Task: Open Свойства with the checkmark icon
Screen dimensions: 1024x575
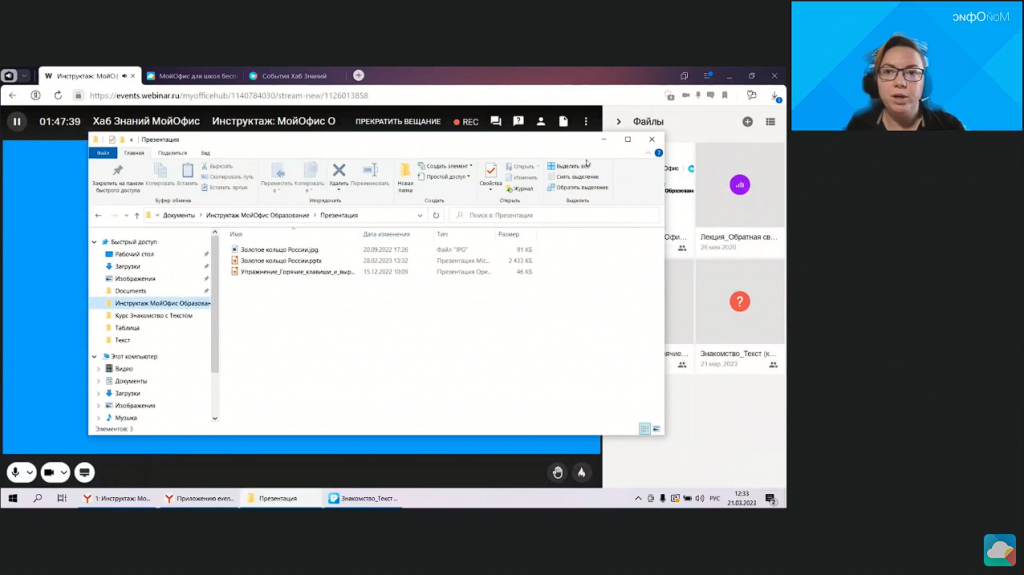Action: pyautogui.click(x=490, y=174)
